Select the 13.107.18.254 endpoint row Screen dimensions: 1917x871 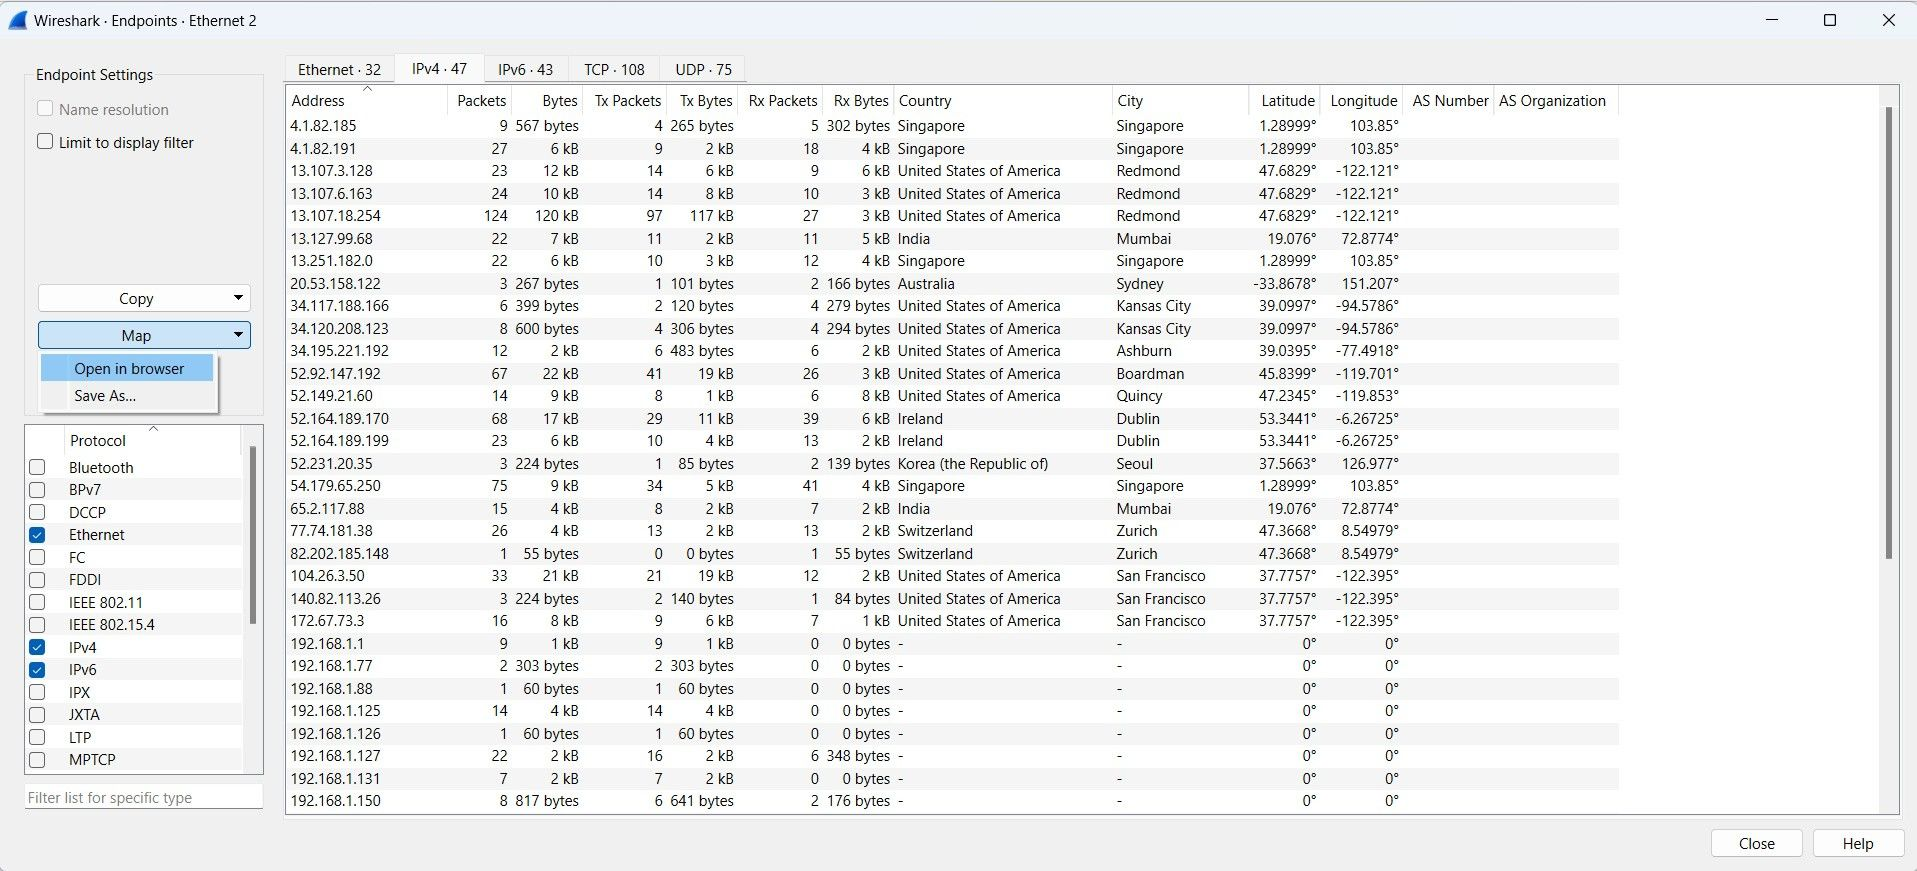click(336, 216)
